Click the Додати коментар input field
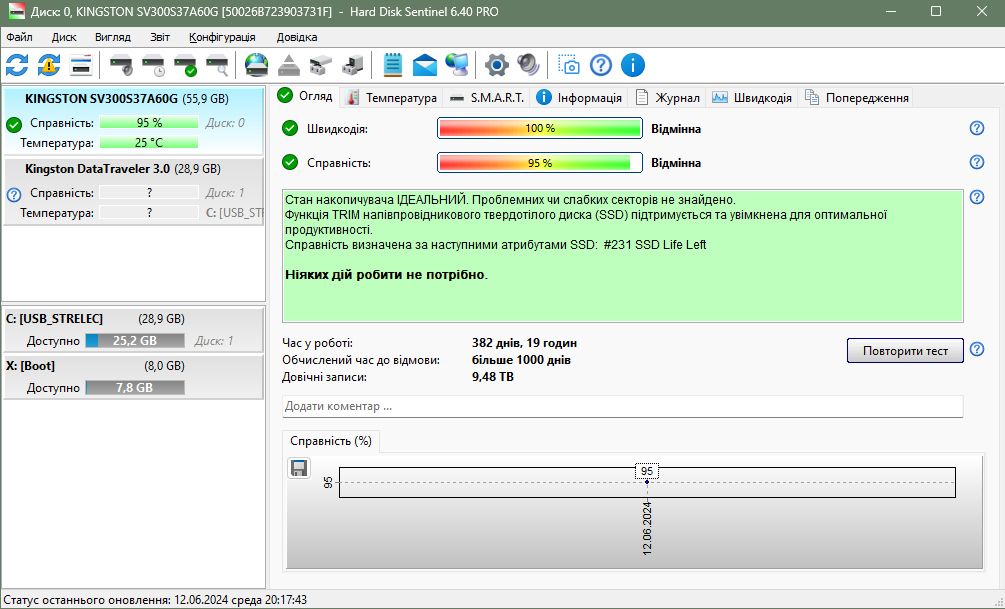 coord(622,406)
